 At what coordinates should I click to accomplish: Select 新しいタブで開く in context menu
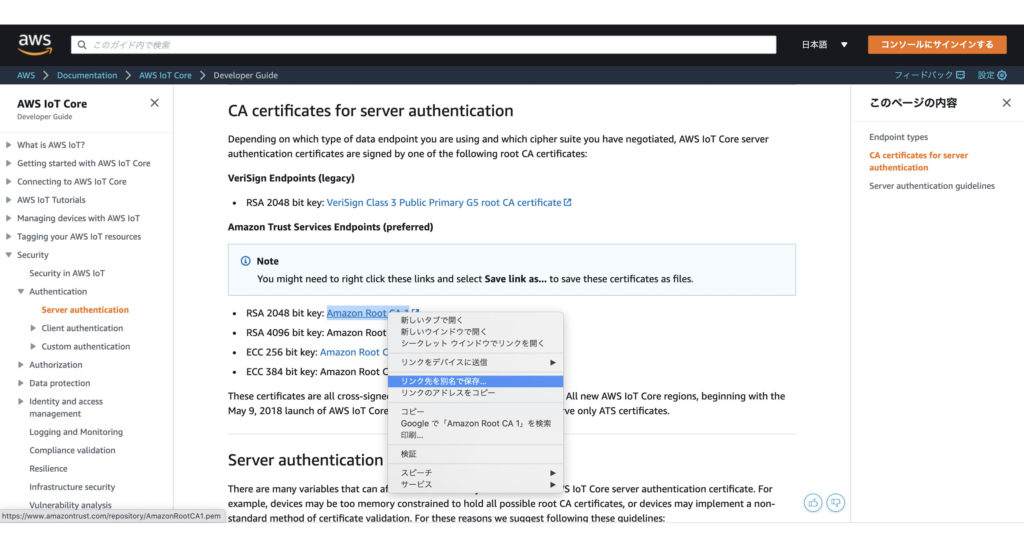[x=432, y=320]
